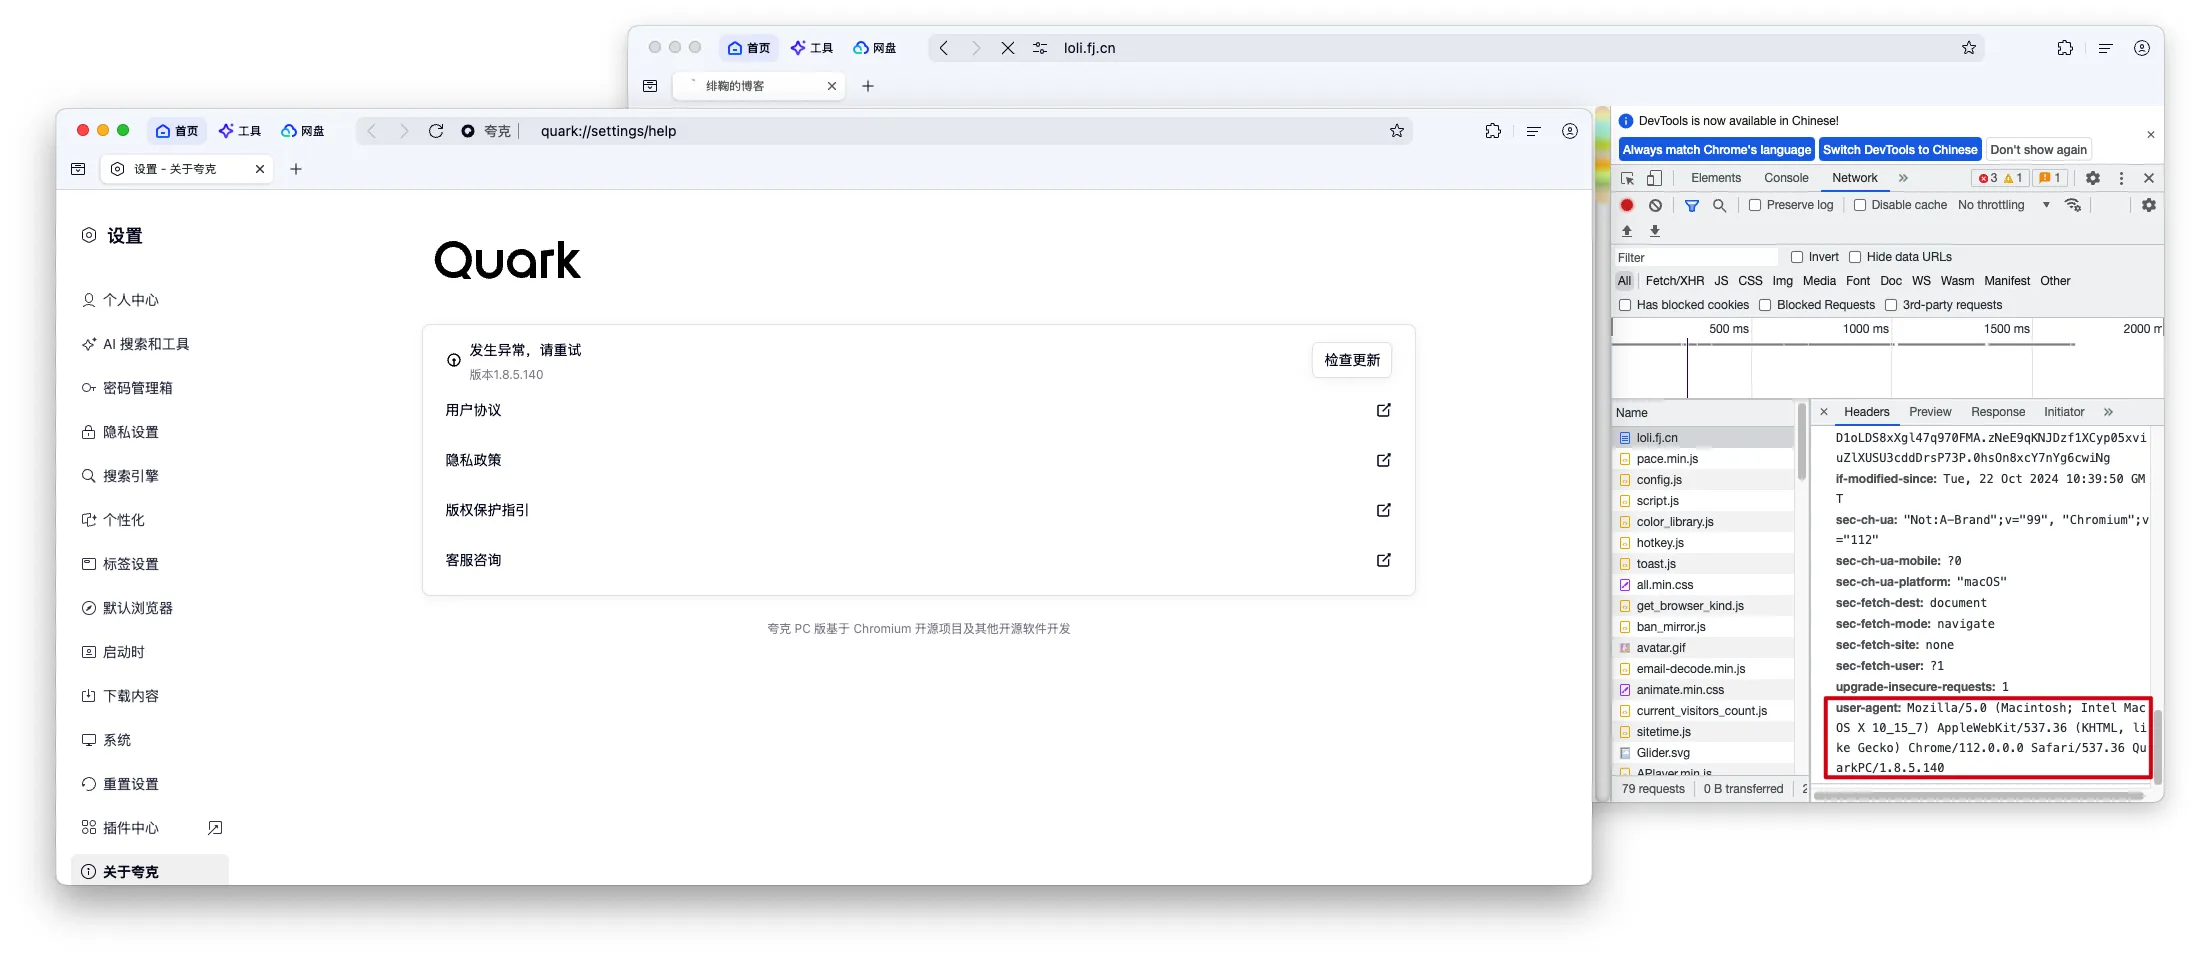Export HAR file with download arrow icon
Image resolution: width=2198 pixels, height=959 pixels.
coord(1655,231)
